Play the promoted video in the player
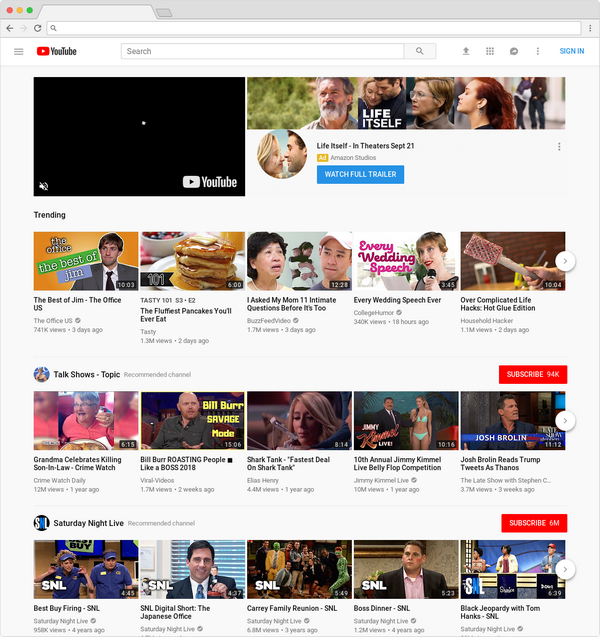600x637 pixels. [139, 136]
